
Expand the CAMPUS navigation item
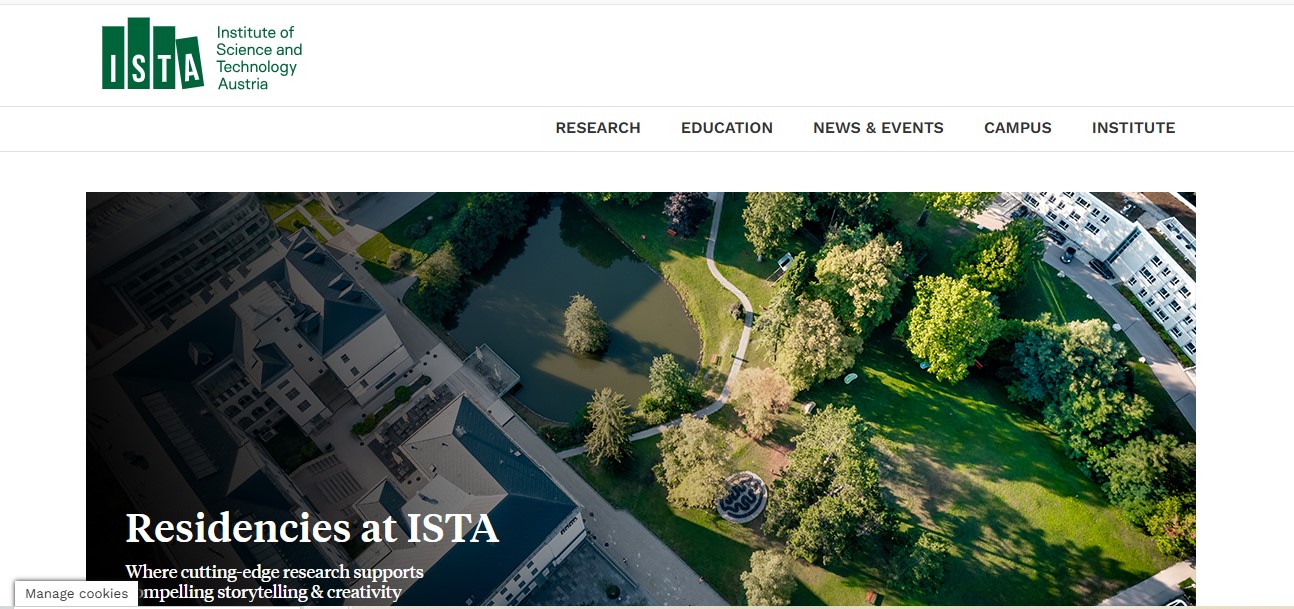[x=1017, y=128]
